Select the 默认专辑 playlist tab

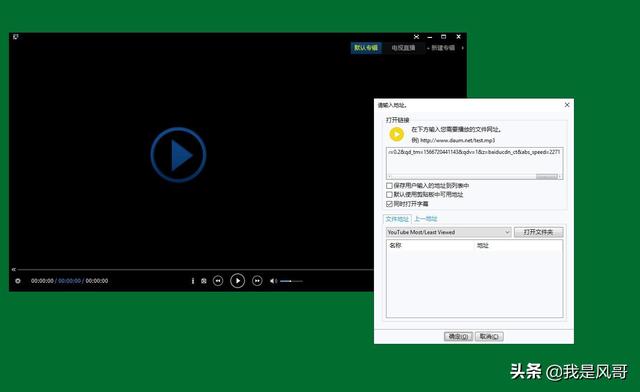(x=366, y=48)
